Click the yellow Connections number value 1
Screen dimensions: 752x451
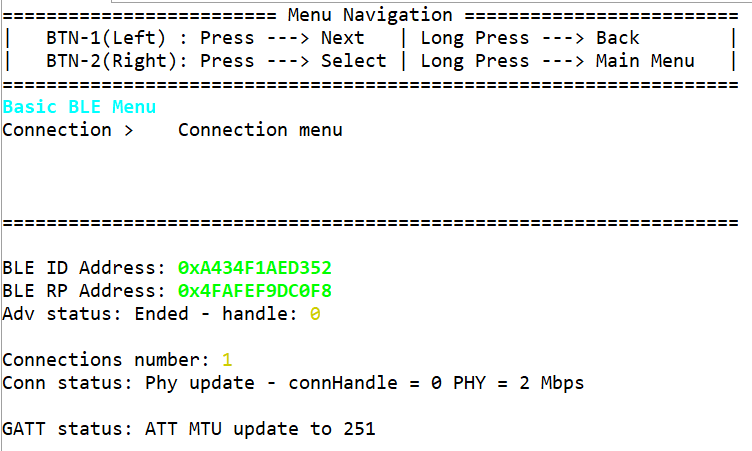click(x=227, y=360)
